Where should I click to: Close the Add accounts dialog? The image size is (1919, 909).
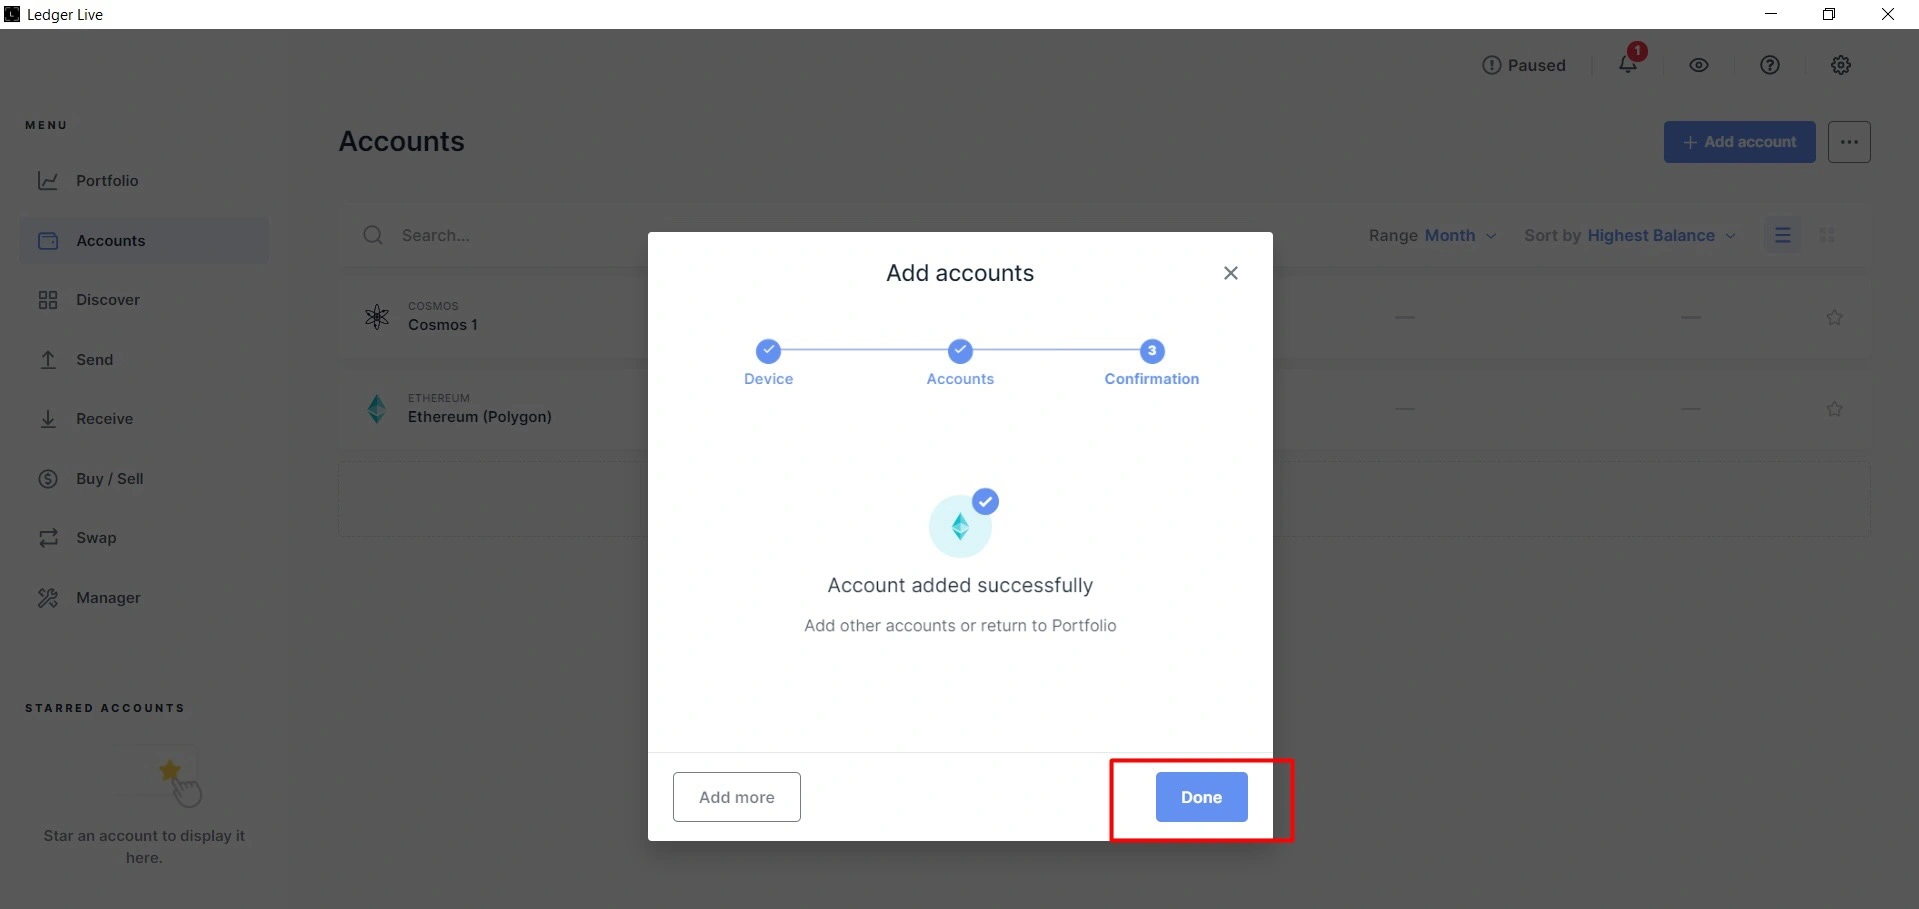(x=1231, y=273)
